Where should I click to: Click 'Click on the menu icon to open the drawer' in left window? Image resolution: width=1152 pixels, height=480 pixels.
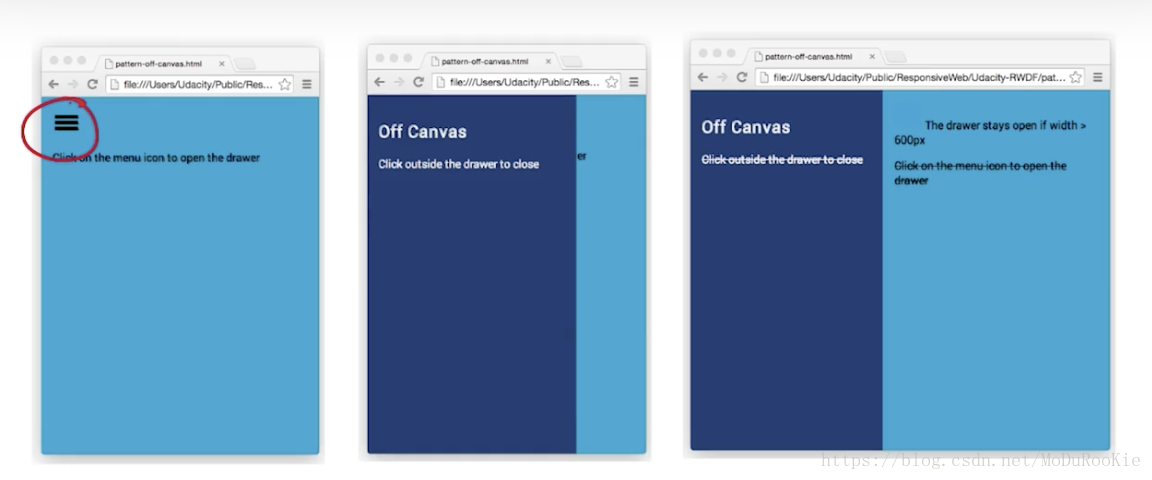(x=156, y=157)
